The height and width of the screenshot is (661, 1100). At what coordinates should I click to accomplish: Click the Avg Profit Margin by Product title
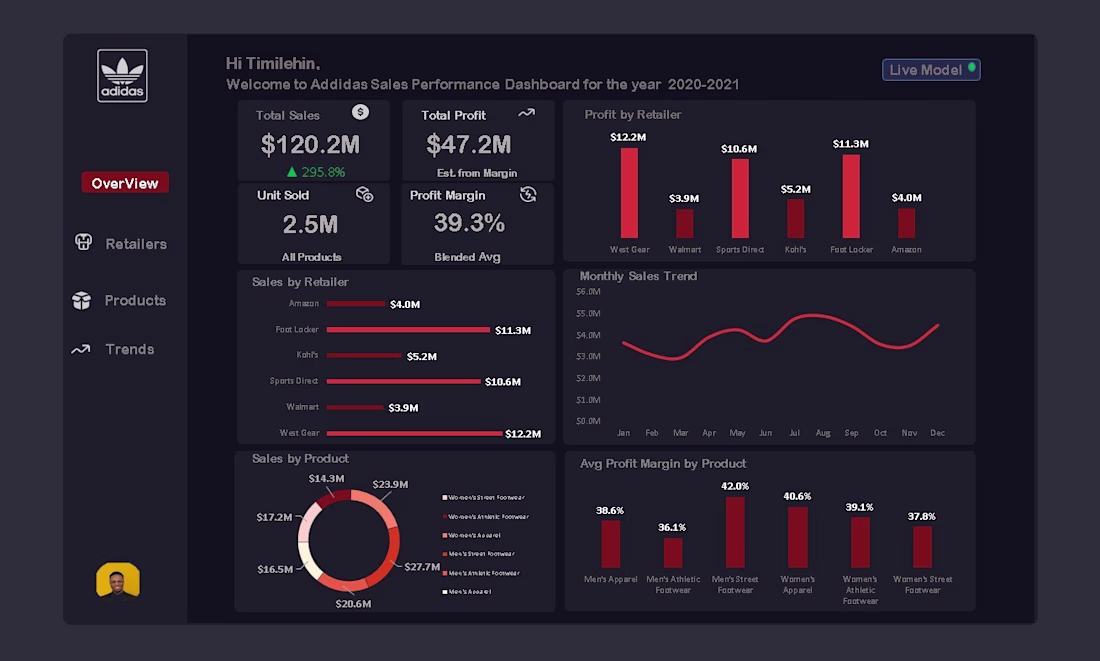(x=663, y=463)
